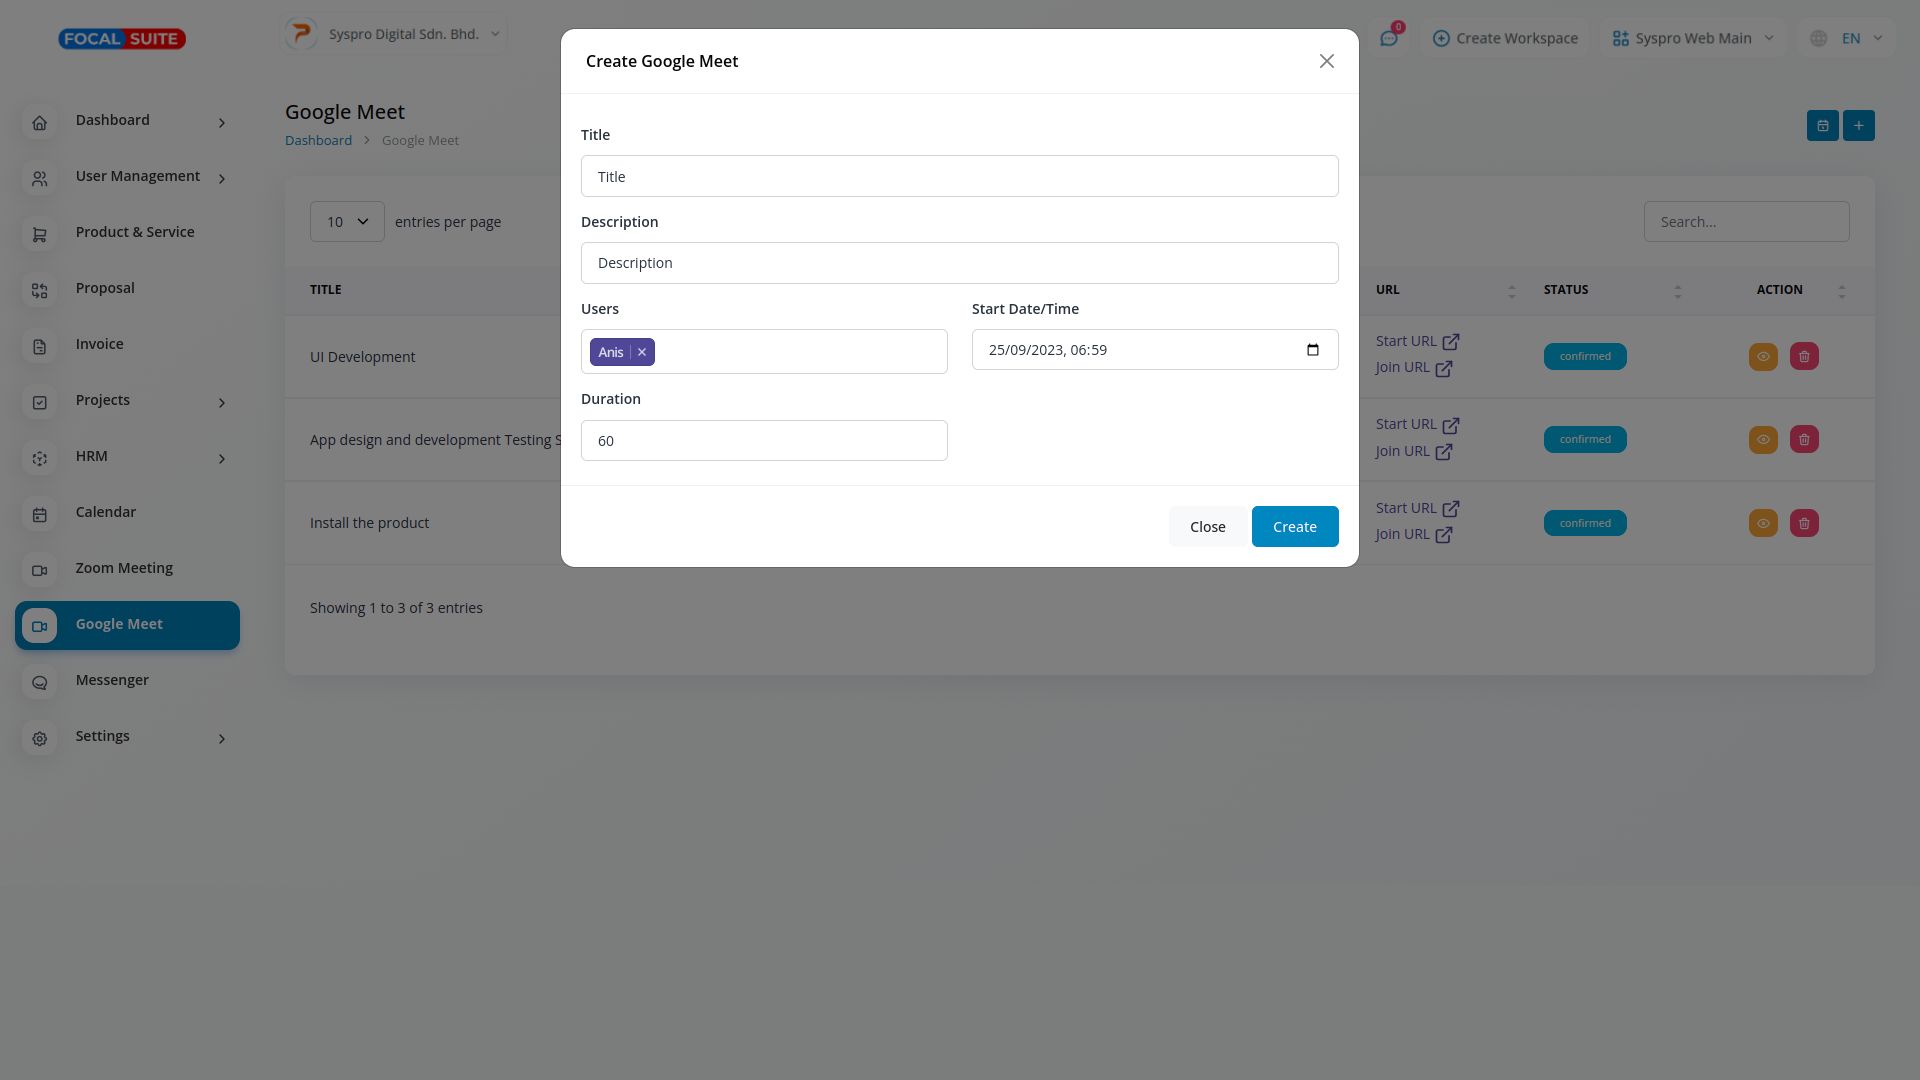Open the chat notifications icon
The width and height of the screenshot is (1920, 1080).
tap(1389, 39)
